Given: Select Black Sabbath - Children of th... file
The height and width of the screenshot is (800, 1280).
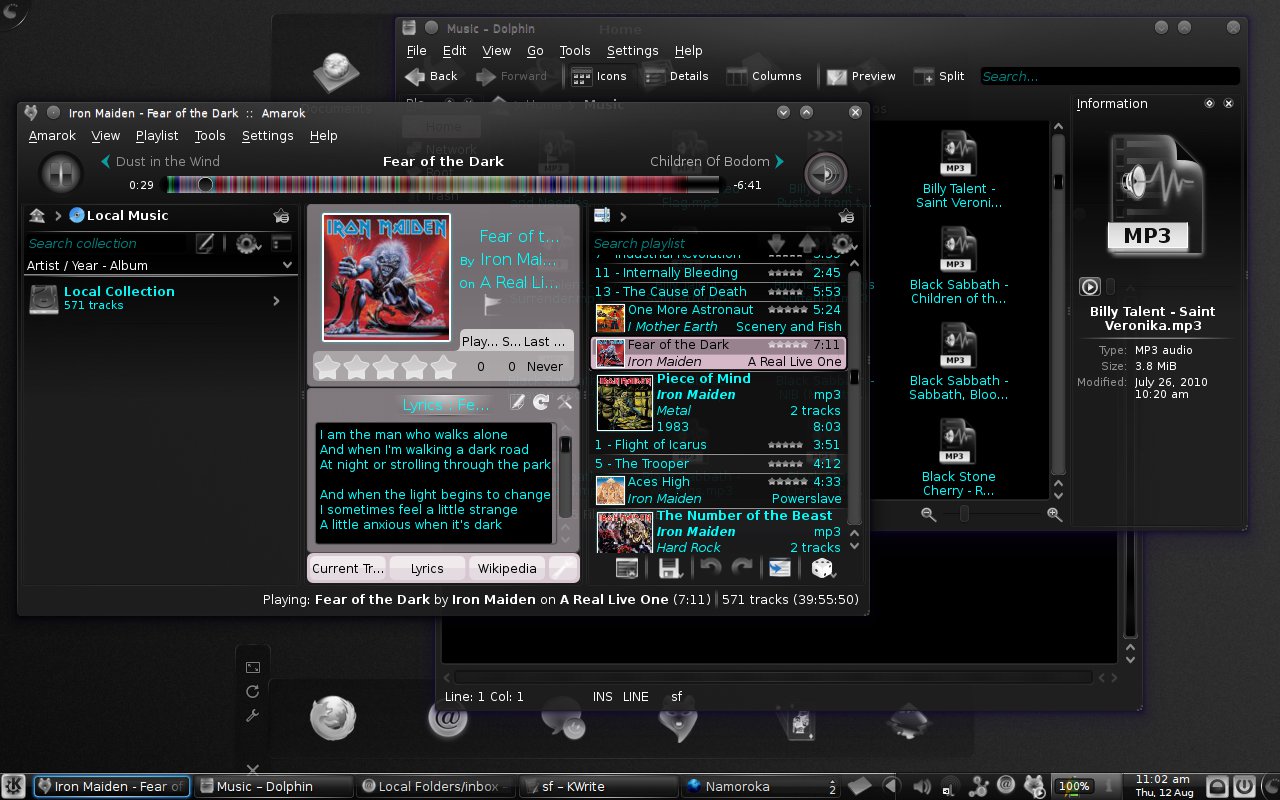Looking at the screenshot, I should pos(958,265).
